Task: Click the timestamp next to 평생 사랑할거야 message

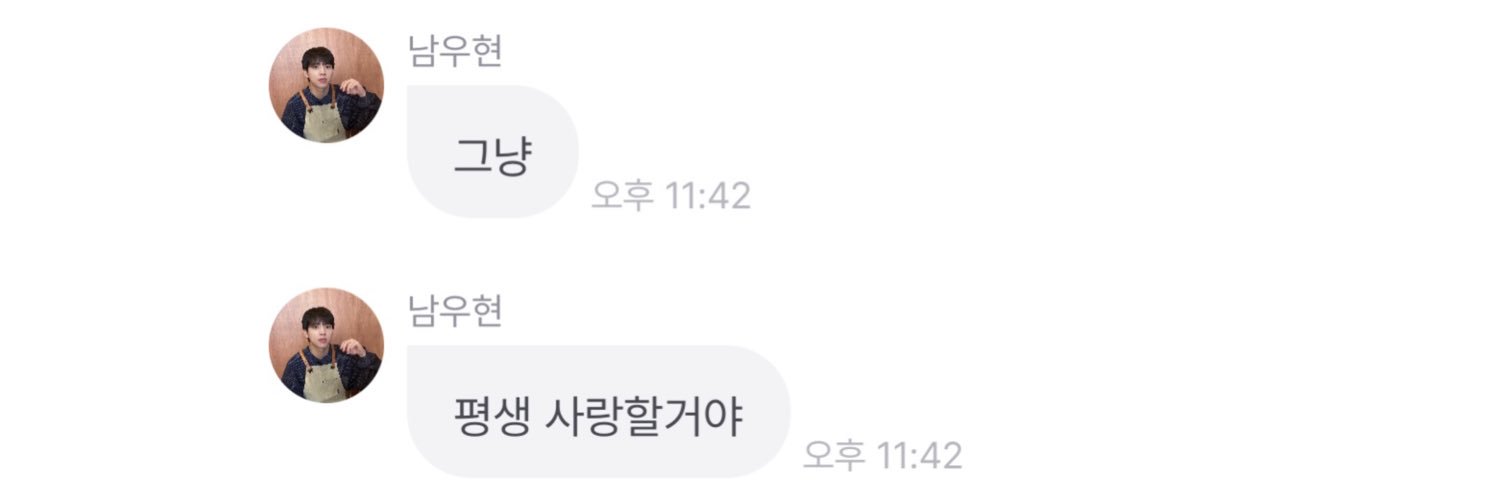Action: [882, 455]
